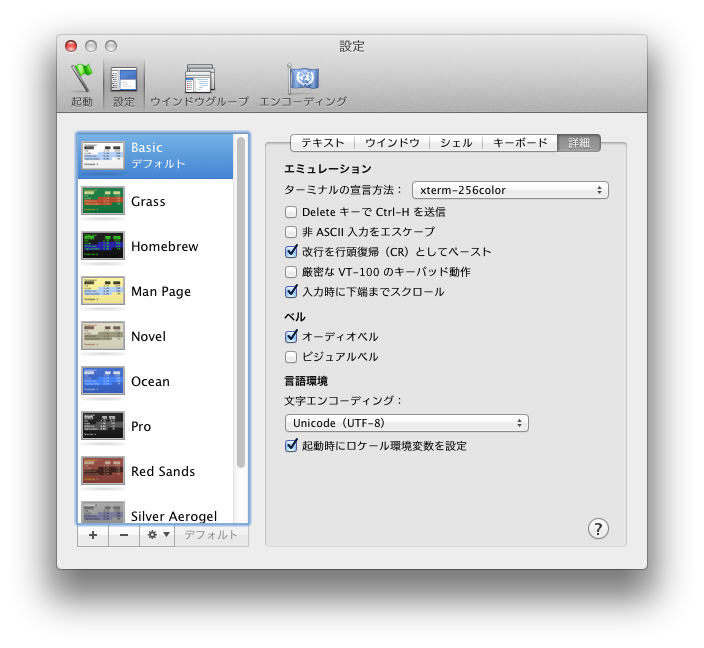Click the Pro profile thumbnail
Screen dimensions: 704x648
103,426
